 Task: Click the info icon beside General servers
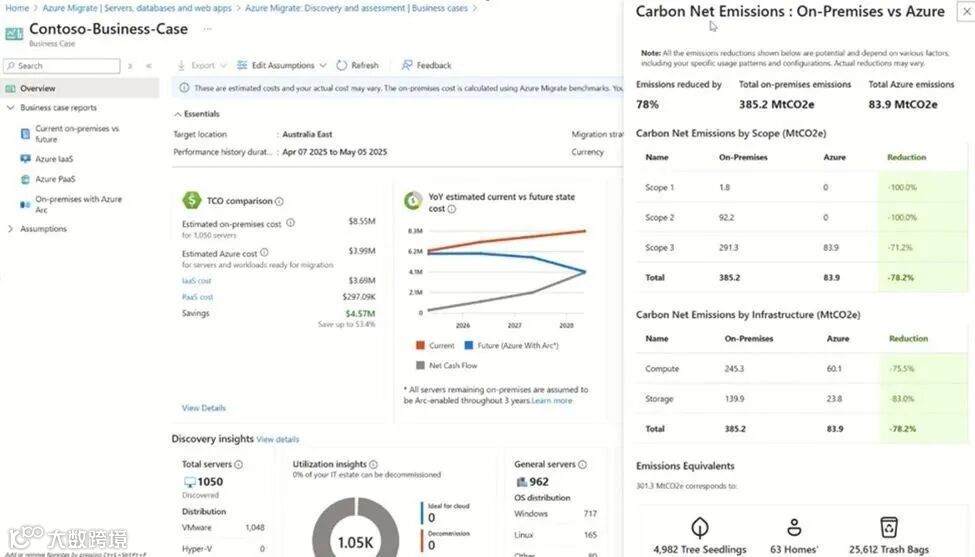pyautogui.click(x=583, y=464)
